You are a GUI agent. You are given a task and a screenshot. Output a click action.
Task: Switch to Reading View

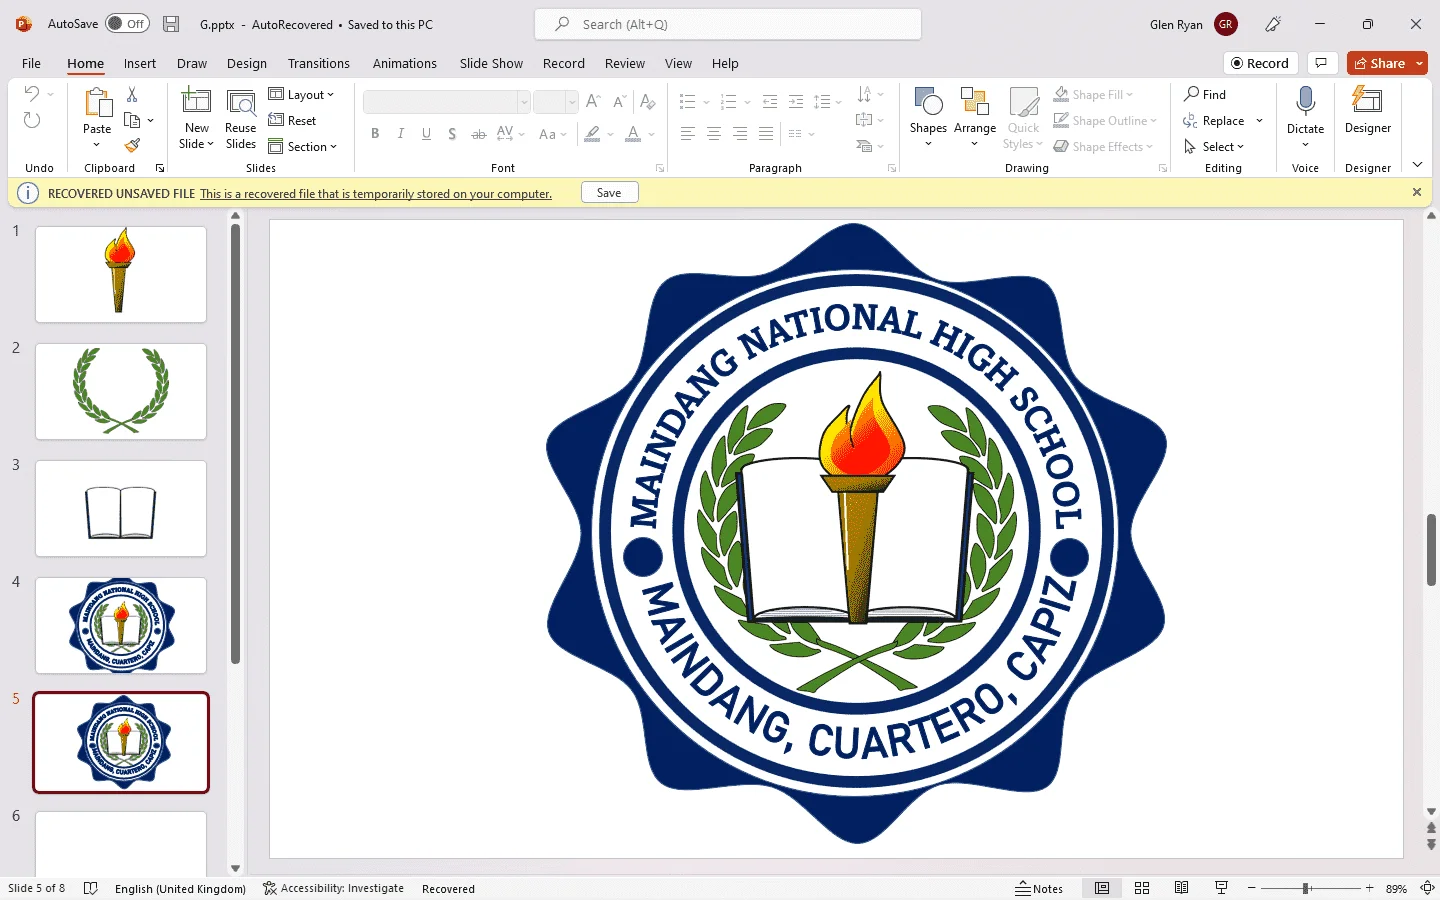(x=1181, y=888)
